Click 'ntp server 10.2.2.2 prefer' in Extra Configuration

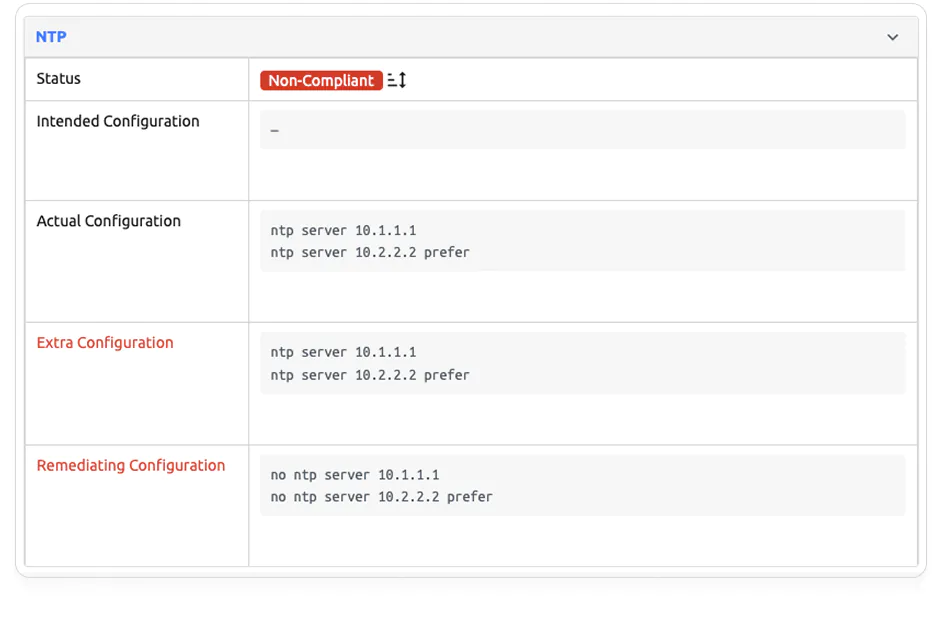369,376
